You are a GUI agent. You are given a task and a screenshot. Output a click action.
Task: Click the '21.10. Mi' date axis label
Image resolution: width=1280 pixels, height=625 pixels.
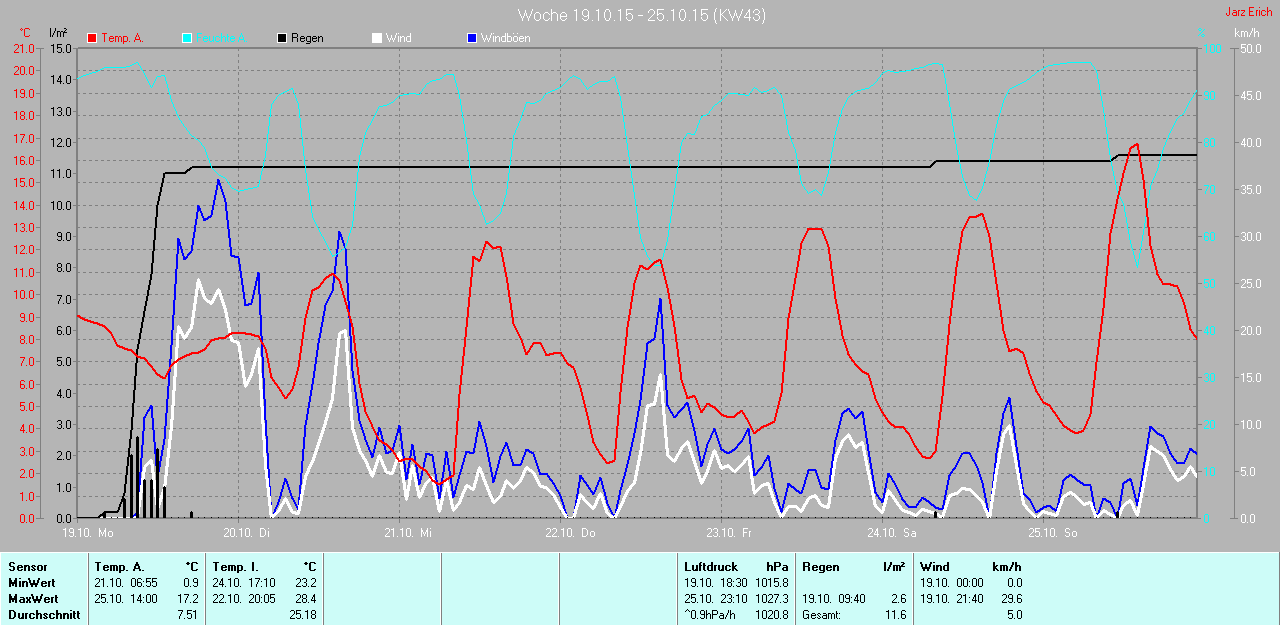point(407,533)
